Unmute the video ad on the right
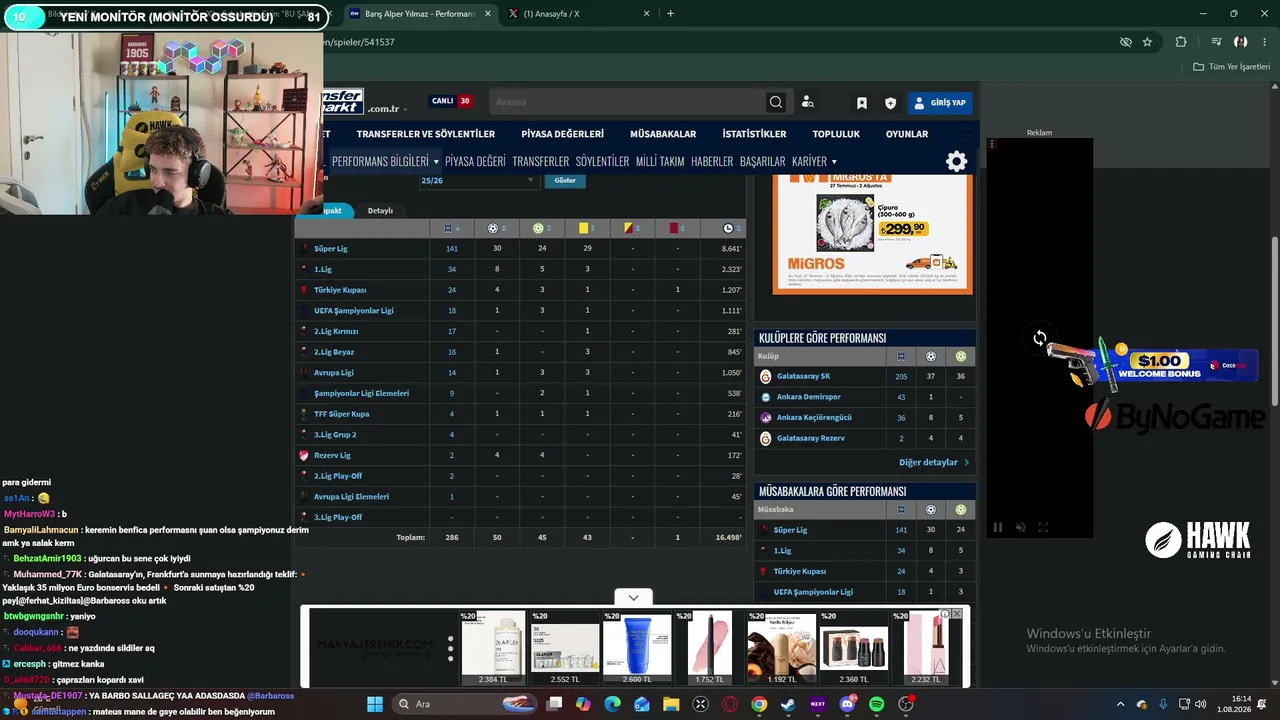The height and width of the screenshot is (720, 1280). (1020, 527)
